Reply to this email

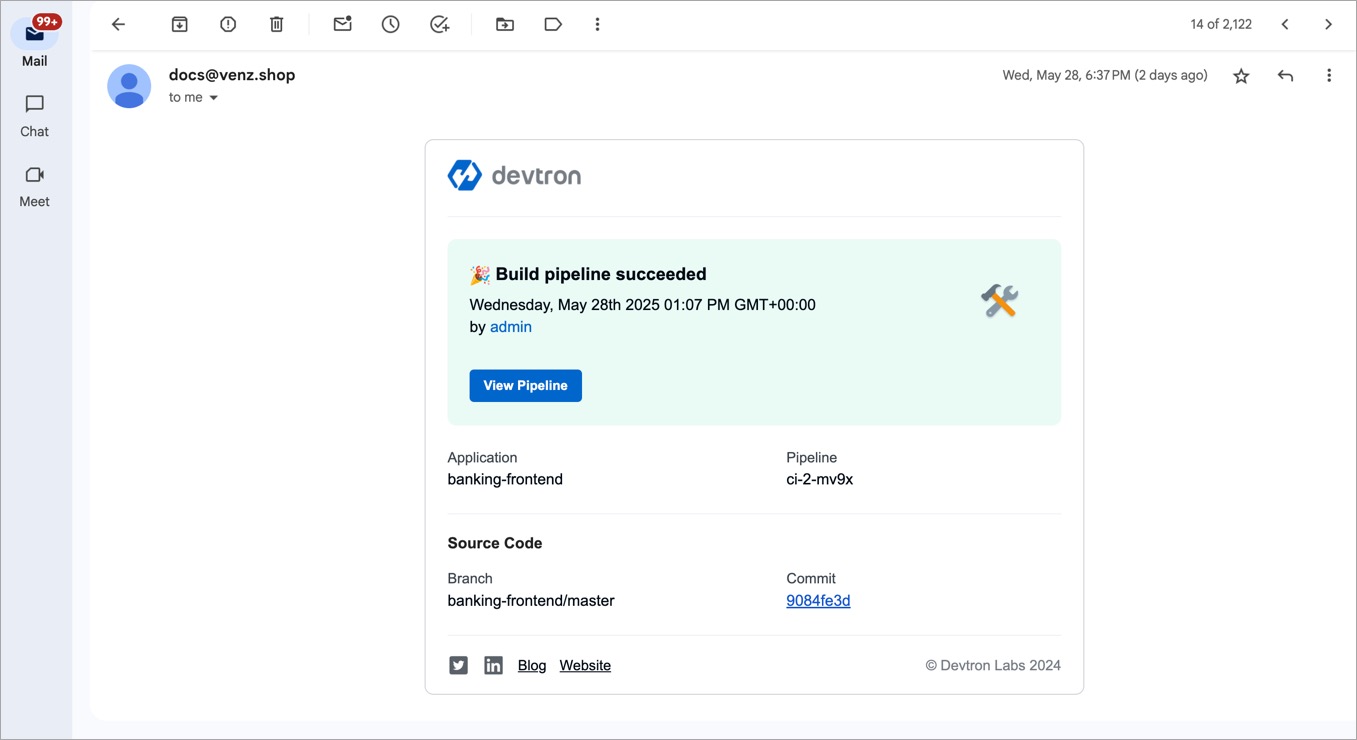1285,76
